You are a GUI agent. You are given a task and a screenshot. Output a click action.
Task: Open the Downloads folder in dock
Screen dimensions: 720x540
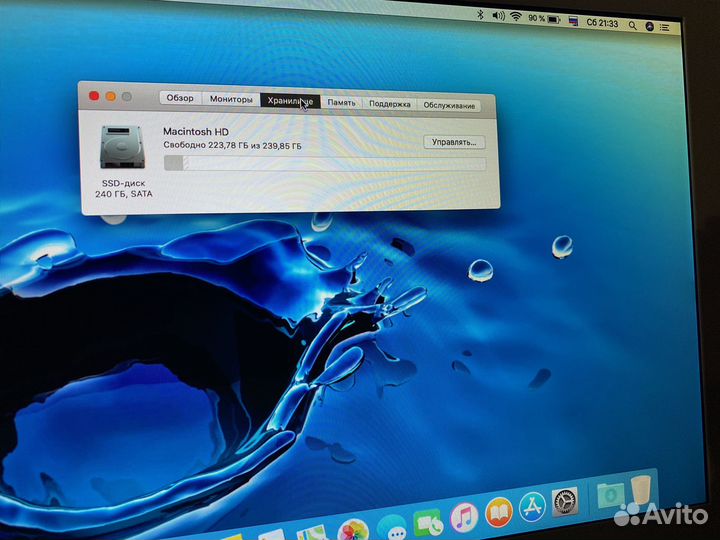pyautogui.click(x=610, y=495)
